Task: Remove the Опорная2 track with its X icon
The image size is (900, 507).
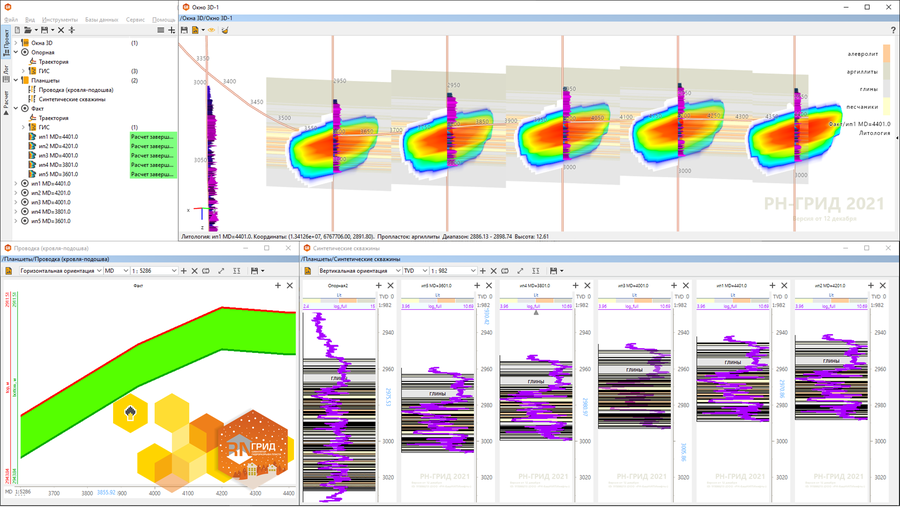Action: 391,286
